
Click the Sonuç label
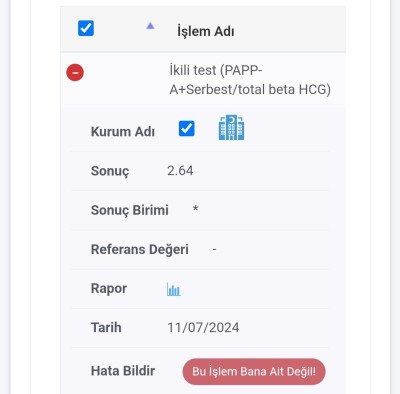[110, 171]
